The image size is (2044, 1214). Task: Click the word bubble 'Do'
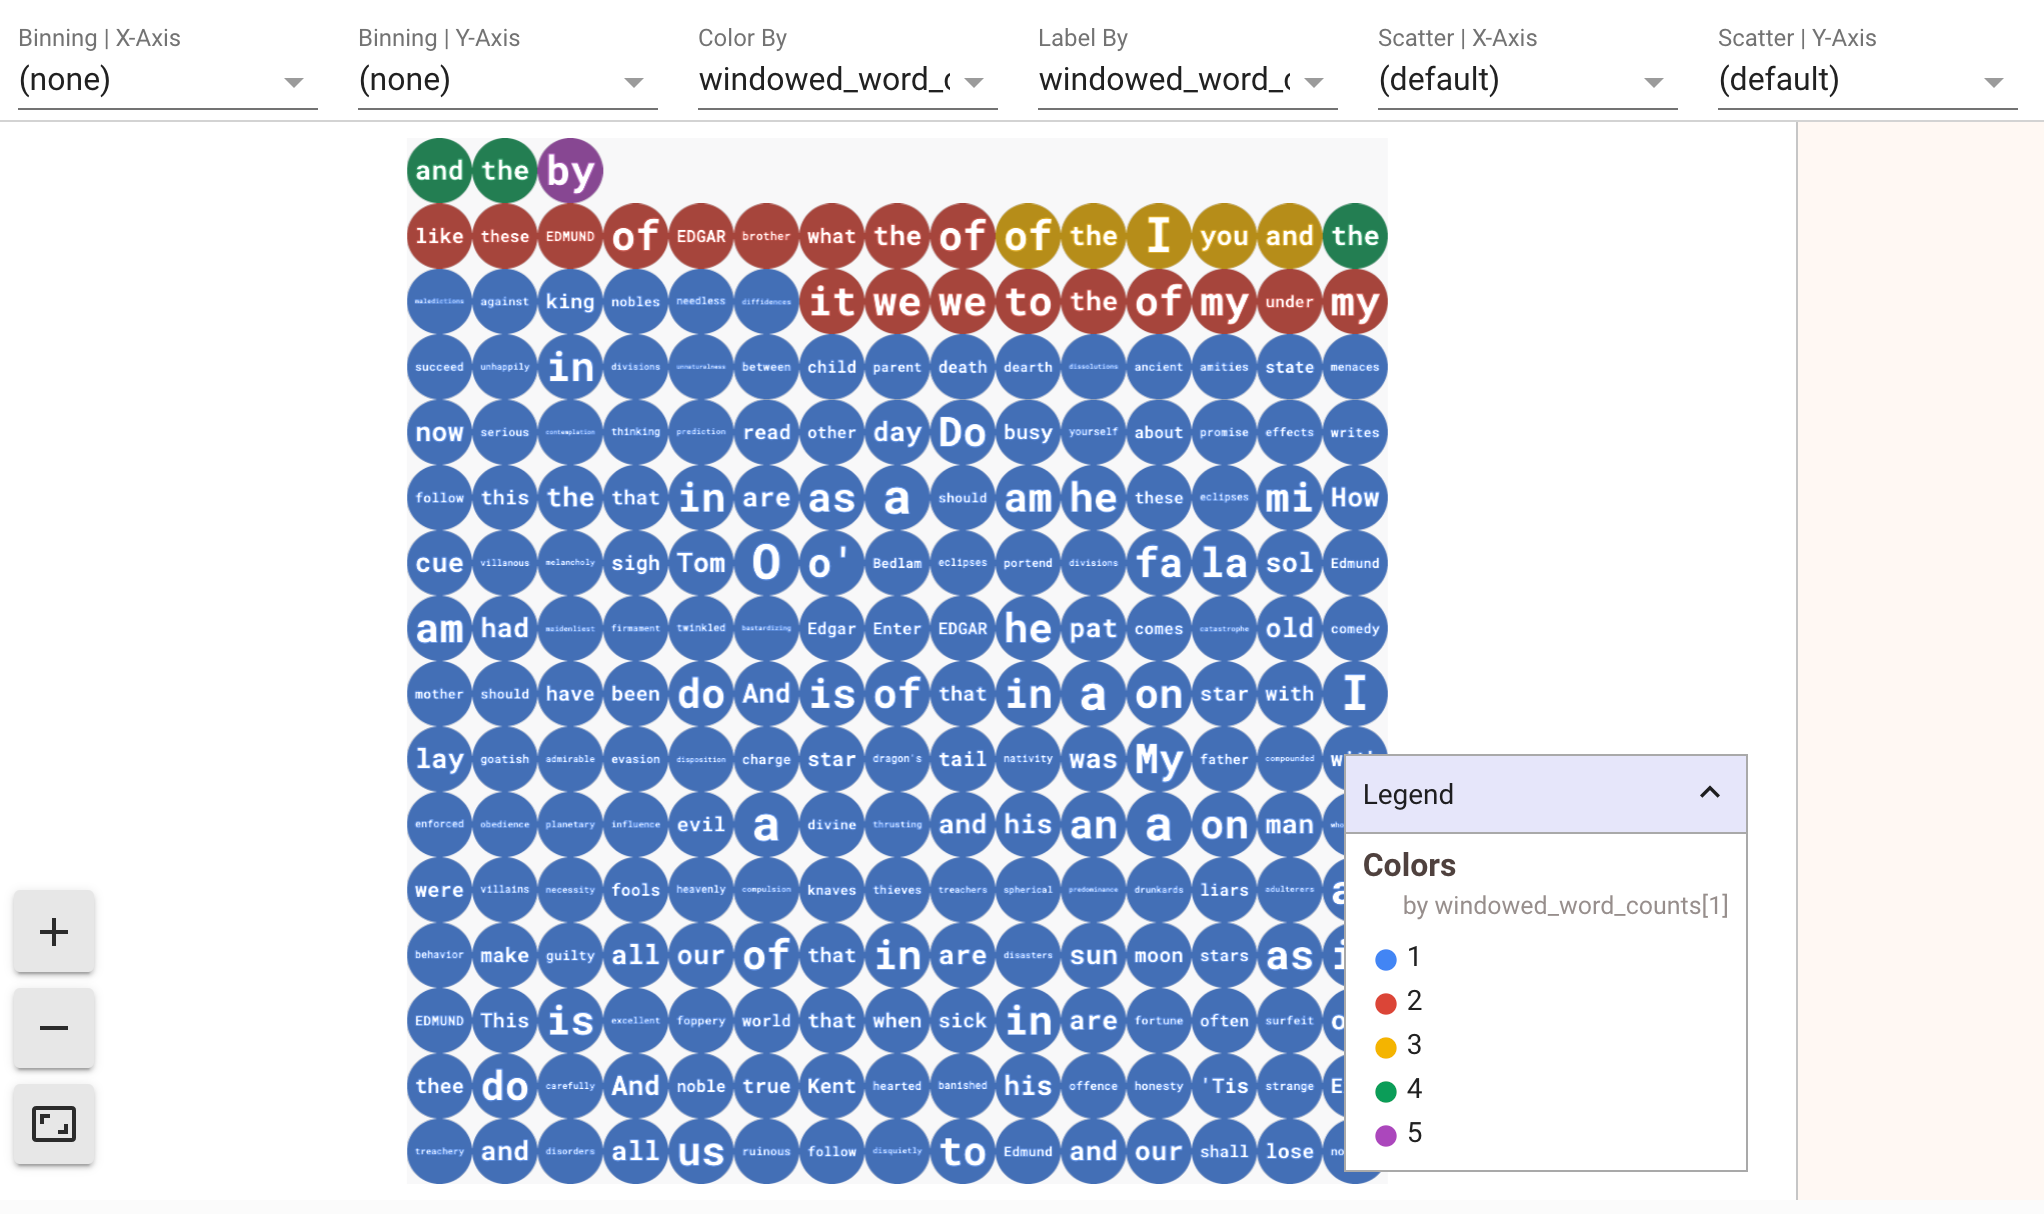pyautogui.click(x=959, y=429)
